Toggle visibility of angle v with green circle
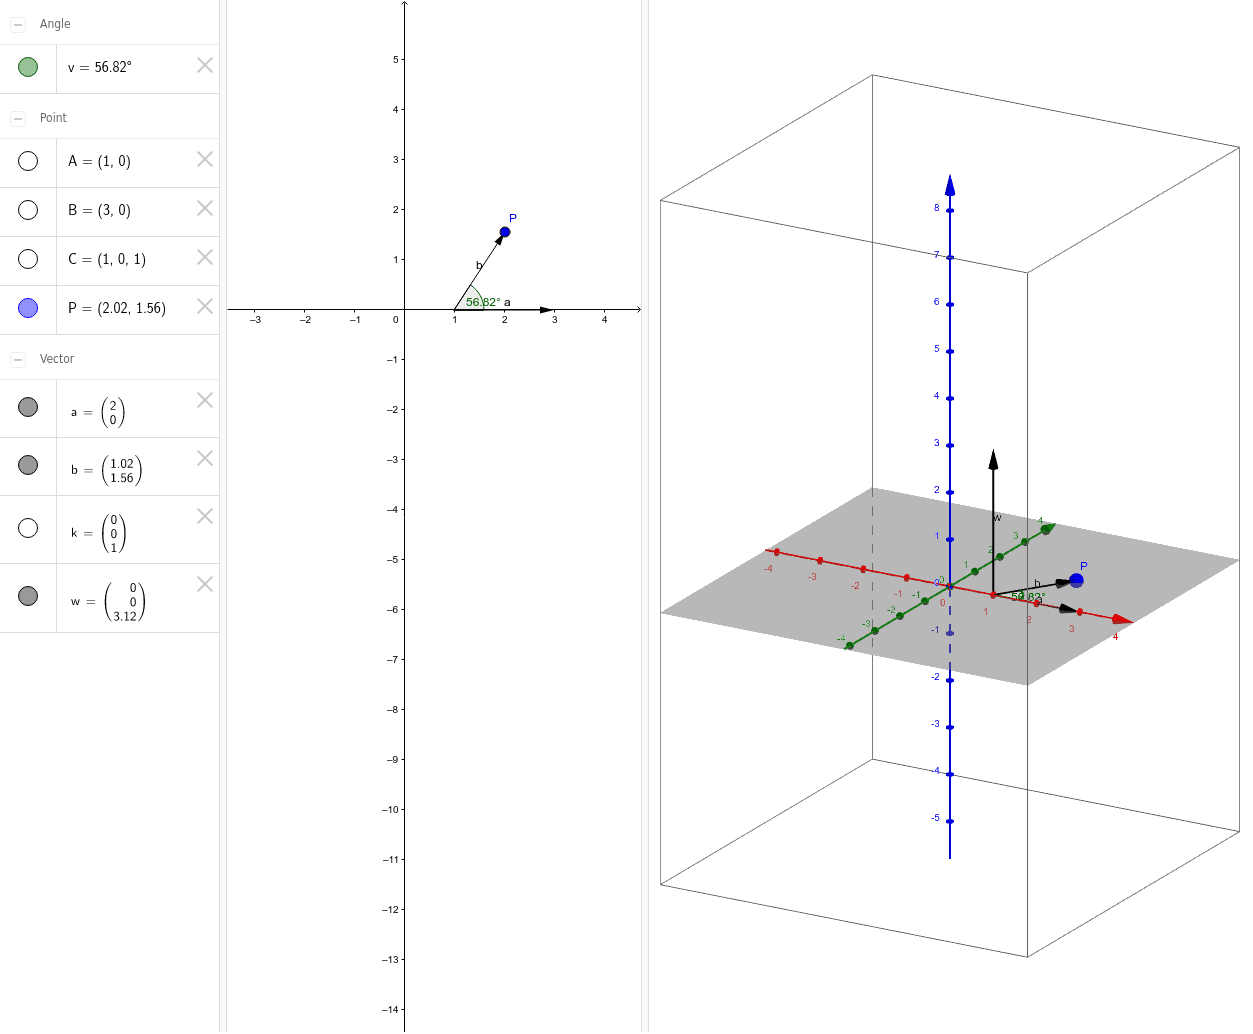1253x1034 pixels. (x=27, y=65)
